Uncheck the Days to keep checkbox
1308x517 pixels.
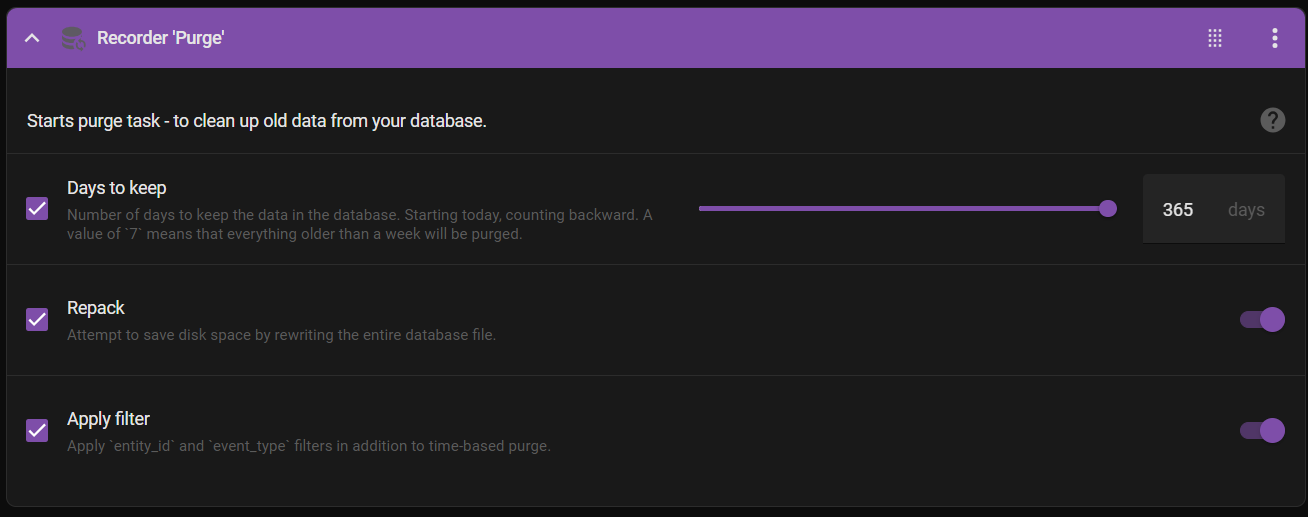pos(37,208)
